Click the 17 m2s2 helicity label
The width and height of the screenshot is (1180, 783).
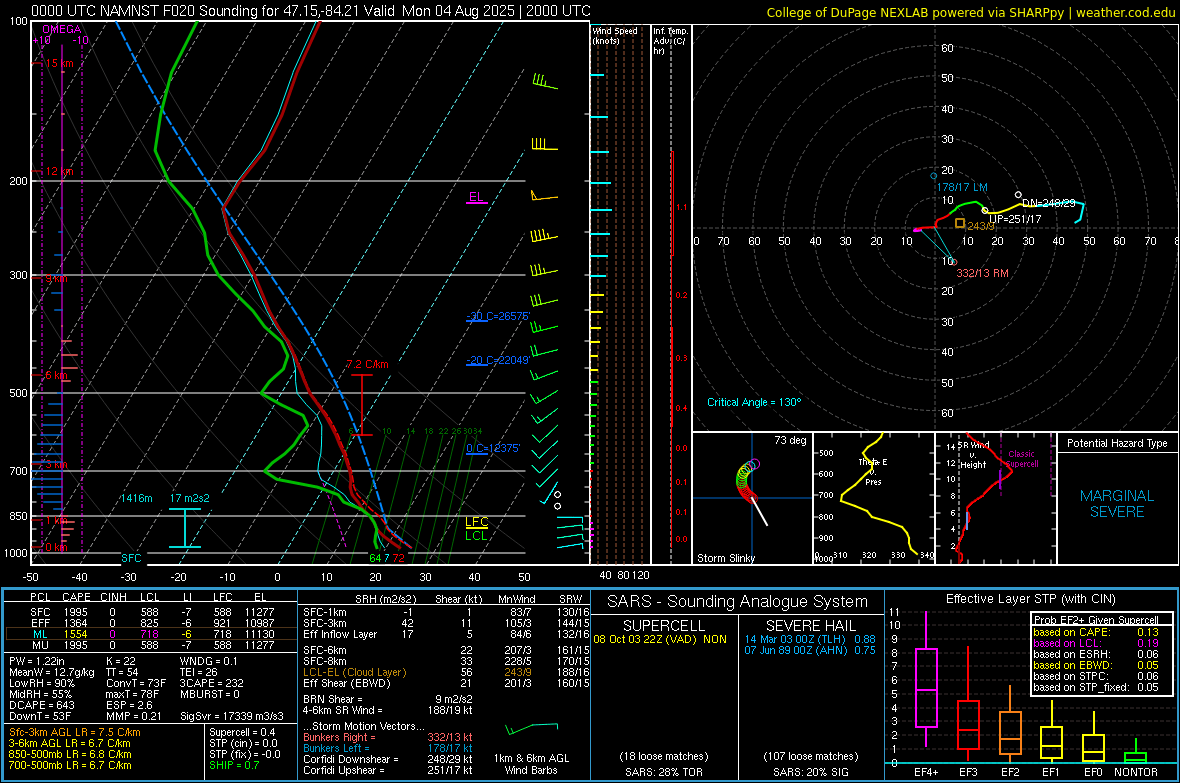(190, 498)
